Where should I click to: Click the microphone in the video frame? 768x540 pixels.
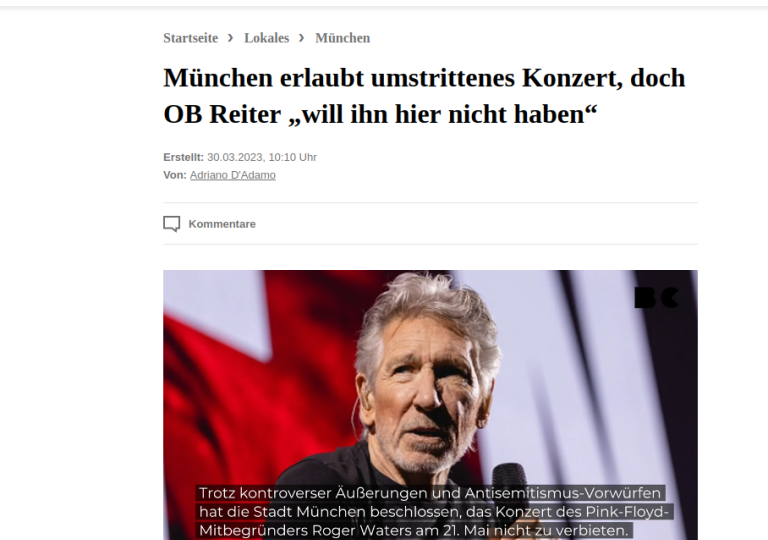tap(509, 483)
